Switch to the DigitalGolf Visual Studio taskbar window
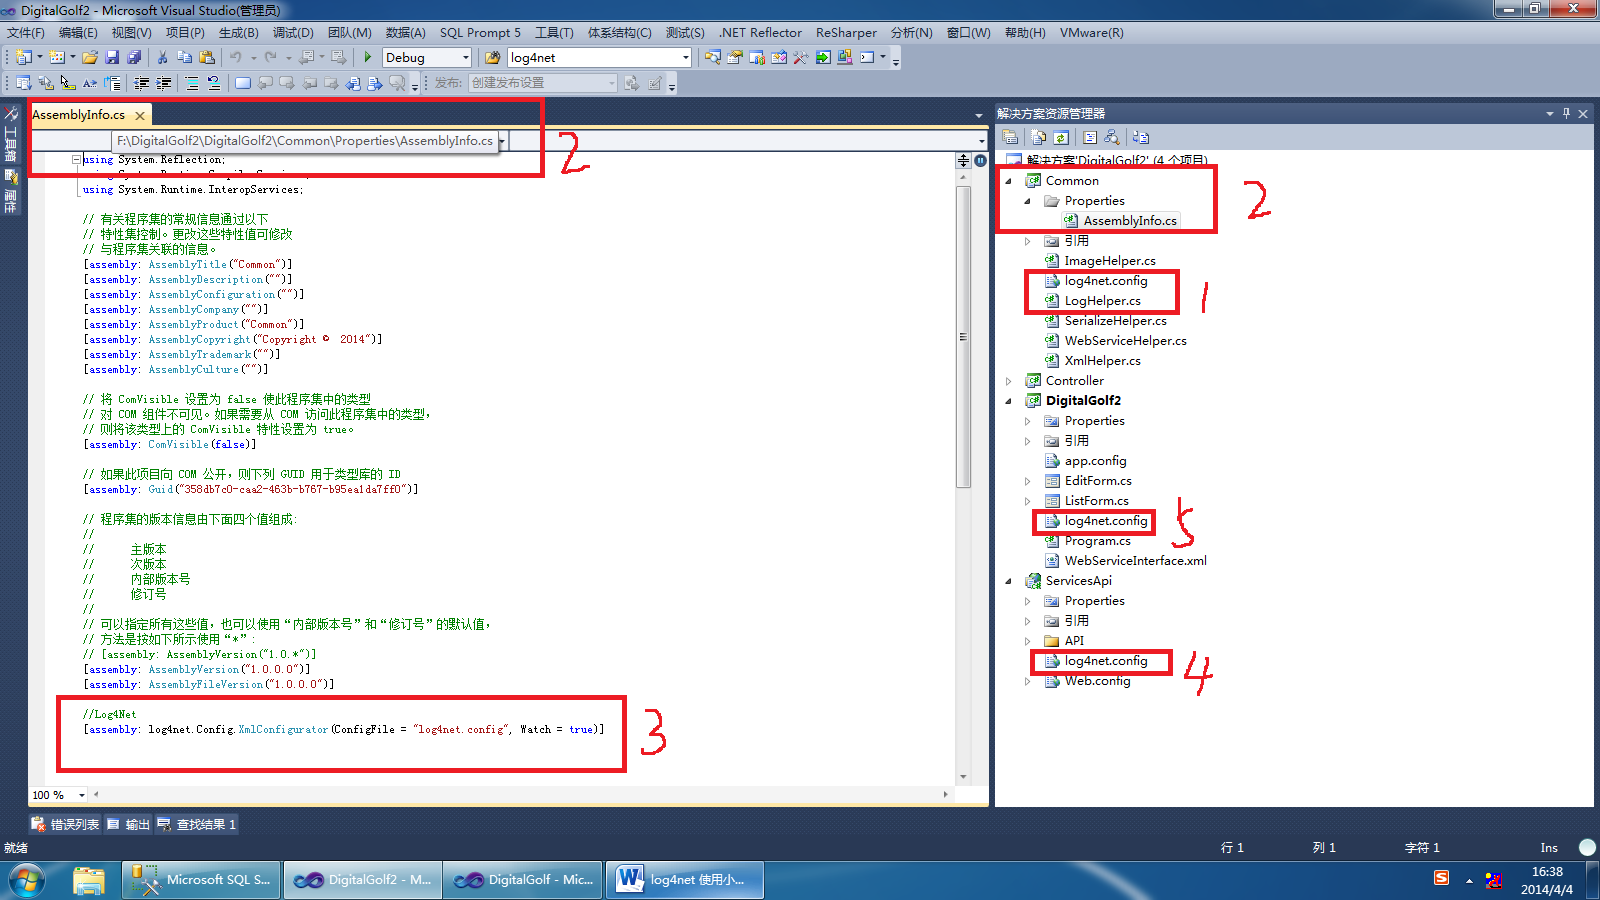1600x900 pixels. [x=523, y=880]
